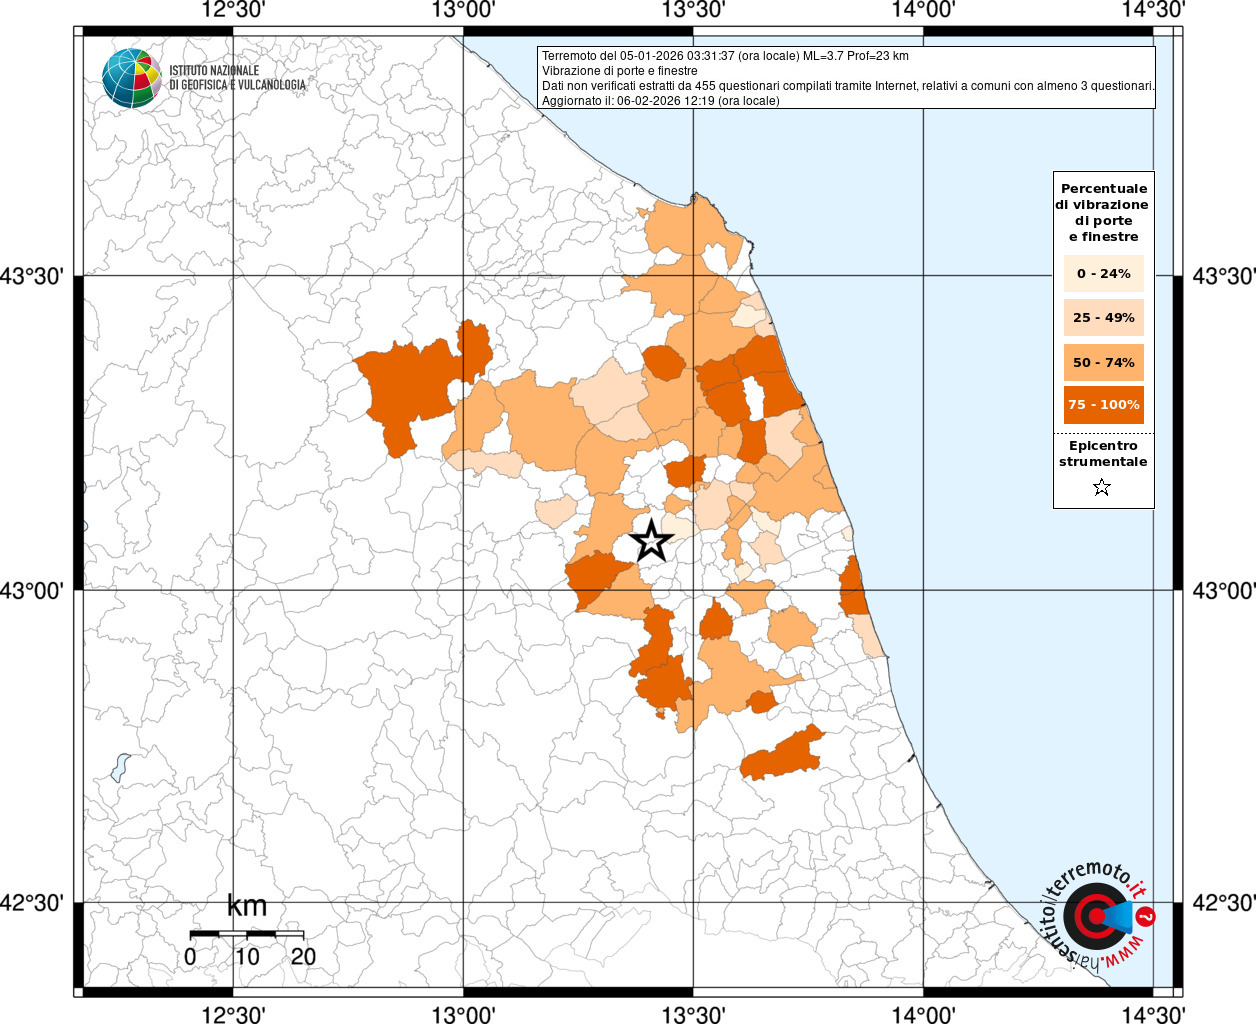Click the top axis label 13°00'
Viewport: 1256px width, 1024px height.
pos(463,9)
